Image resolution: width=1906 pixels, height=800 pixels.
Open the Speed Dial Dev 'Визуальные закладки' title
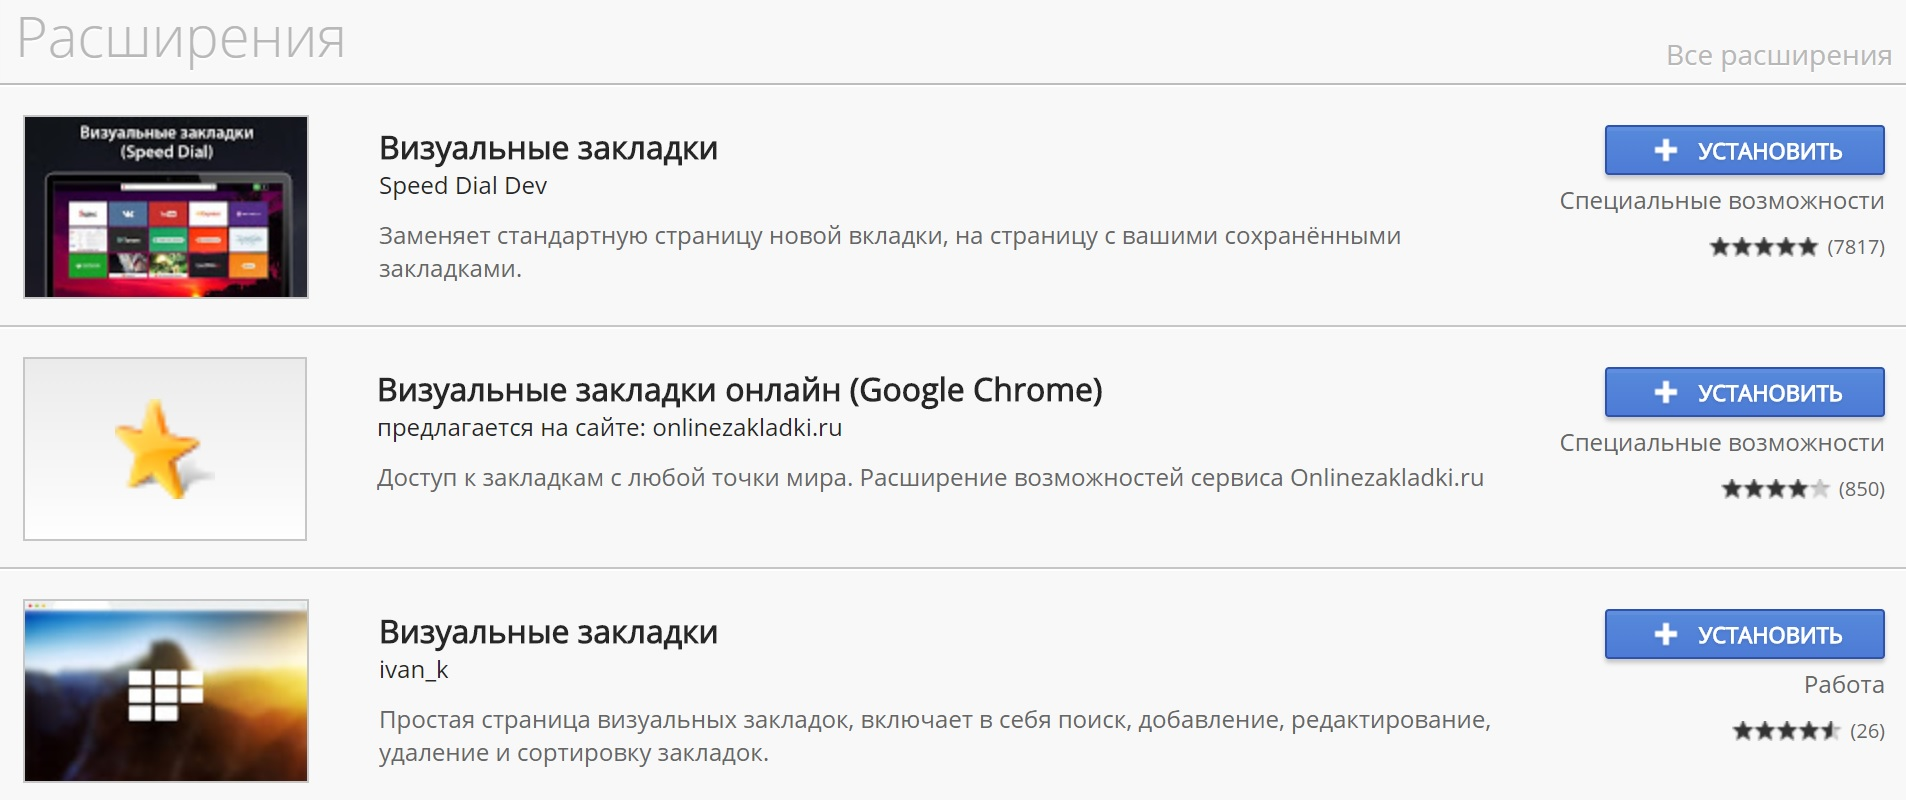[548, 149]
